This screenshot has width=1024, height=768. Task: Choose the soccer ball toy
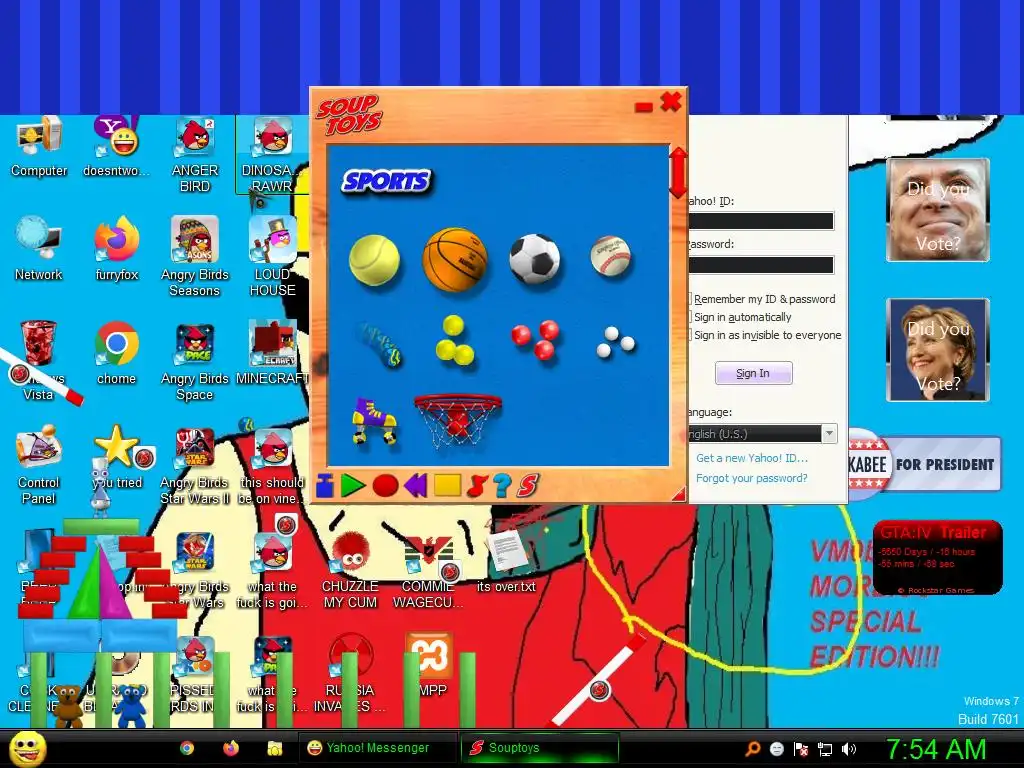[x=535, y=259]
